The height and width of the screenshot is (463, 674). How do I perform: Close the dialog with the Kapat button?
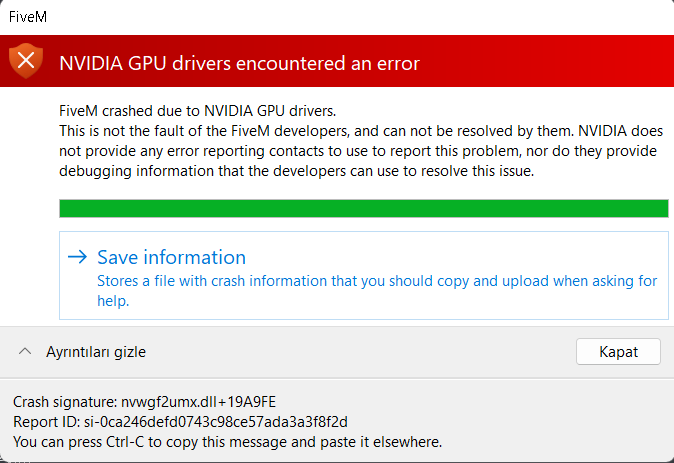(618, 352)
